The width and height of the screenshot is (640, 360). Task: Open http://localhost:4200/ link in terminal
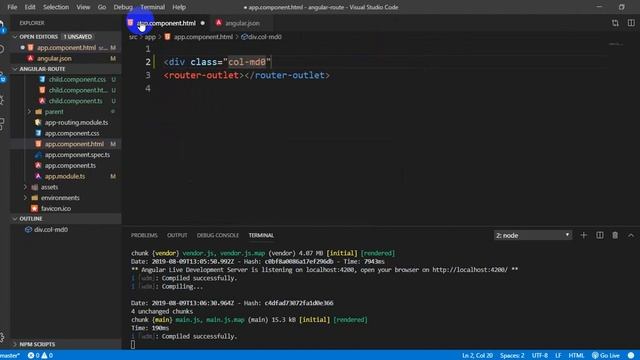click(470, 270)
